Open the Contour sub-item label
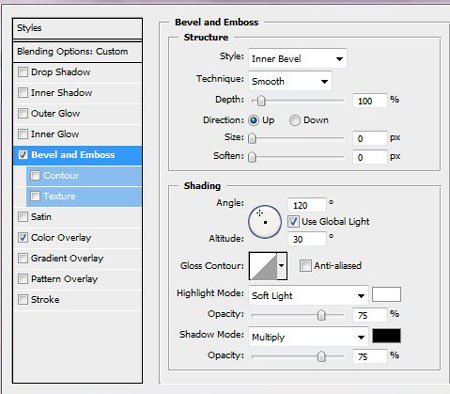The image size is (450, 394). coord(61,175)
